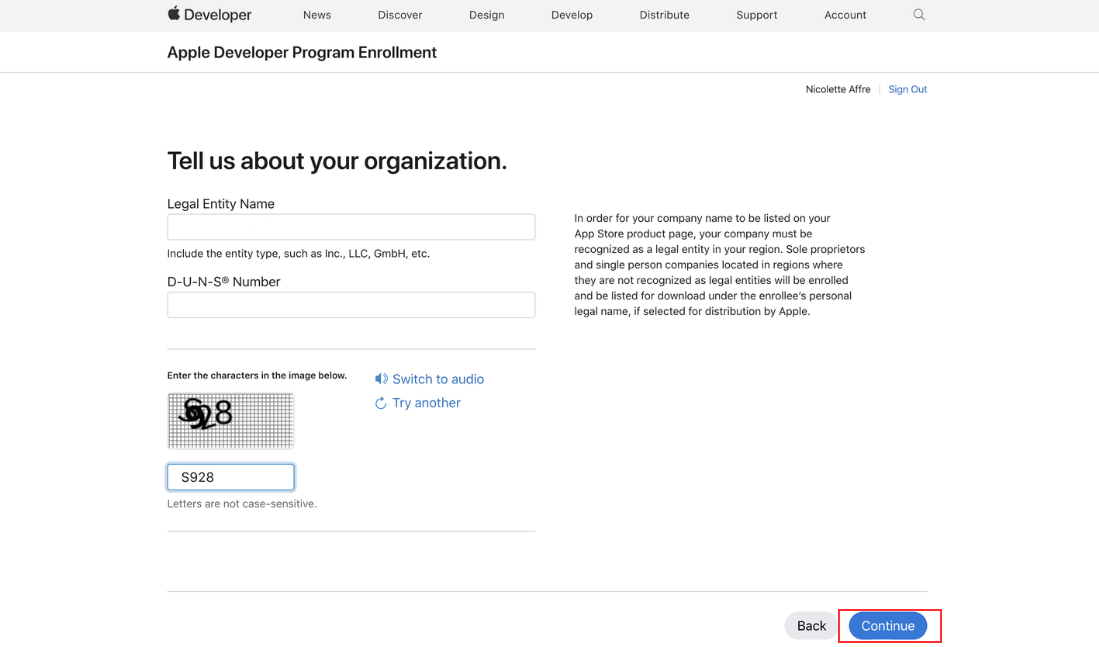Click the Nicolette Affre user name
1099x647 pixels.
(838, 89)
